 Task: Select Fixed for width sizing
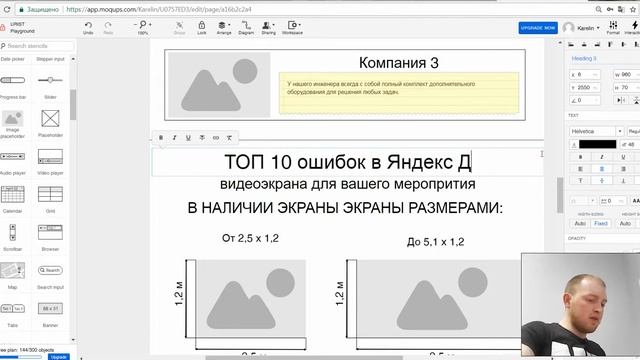[x=601, y=224]
